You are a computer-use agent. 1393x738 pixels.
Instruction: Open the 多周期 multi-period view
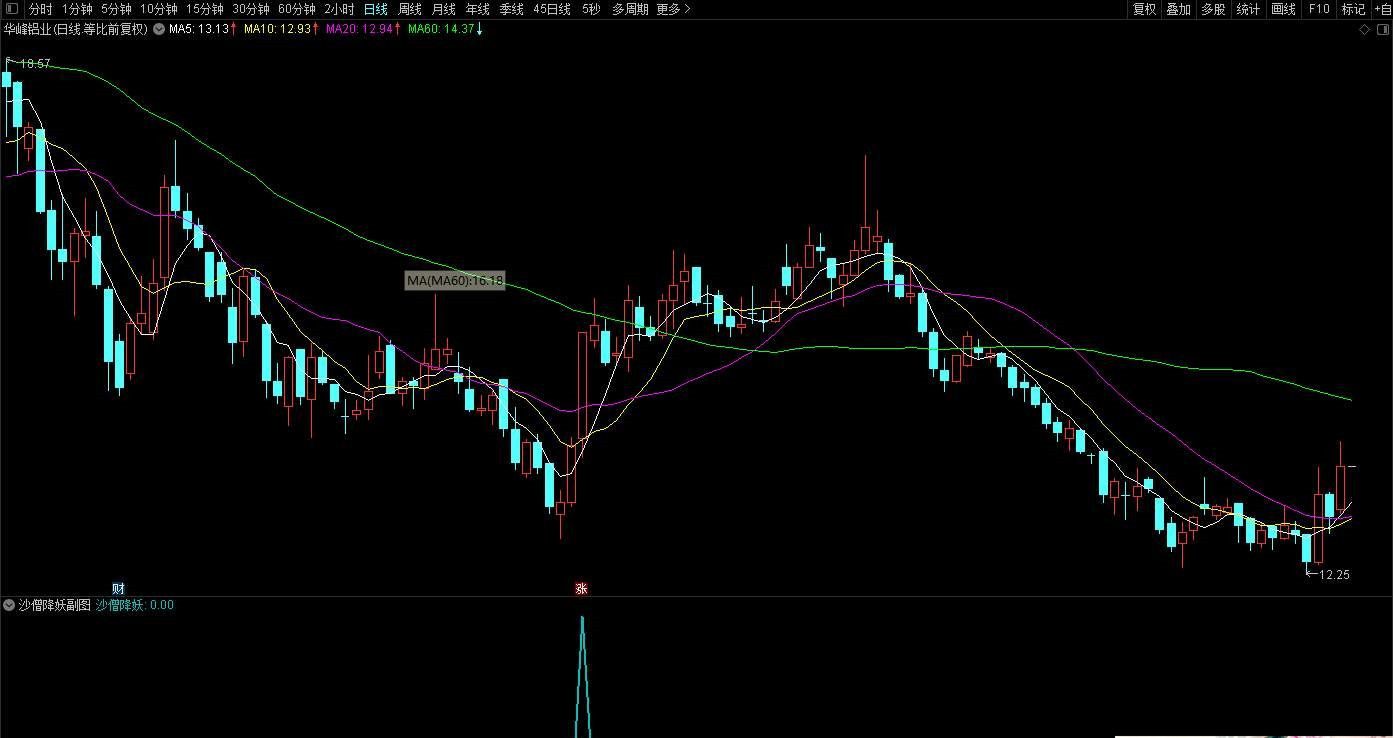click(630, 9)
